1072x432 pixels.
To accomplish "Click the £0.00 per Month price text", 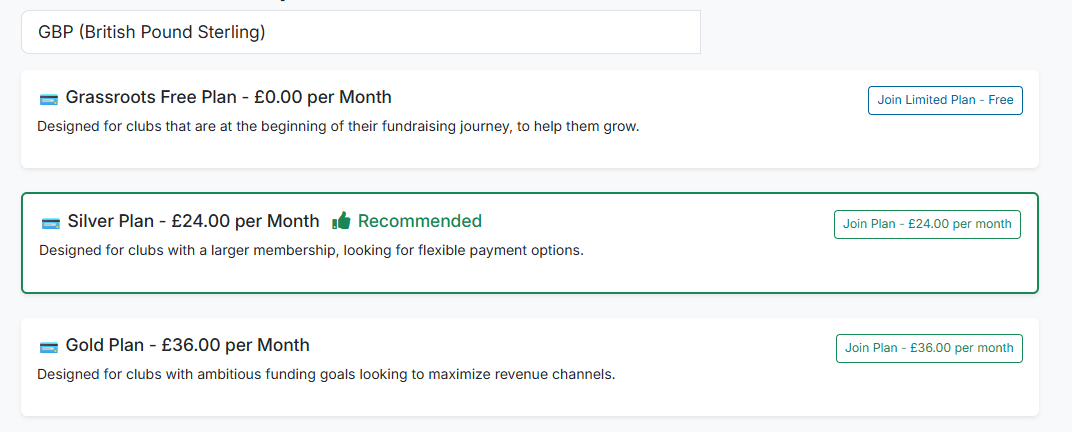I will click(322, 98).
